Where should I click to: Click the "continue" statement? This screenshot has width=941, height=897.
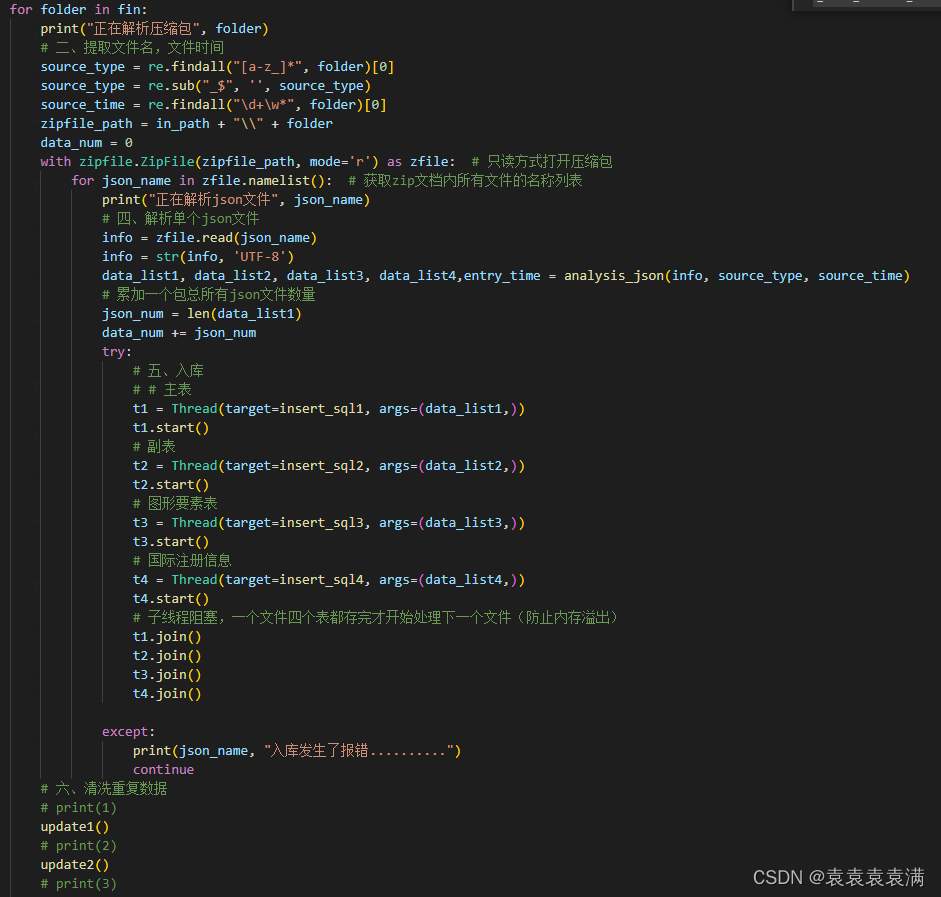click(x=163, y=770)
